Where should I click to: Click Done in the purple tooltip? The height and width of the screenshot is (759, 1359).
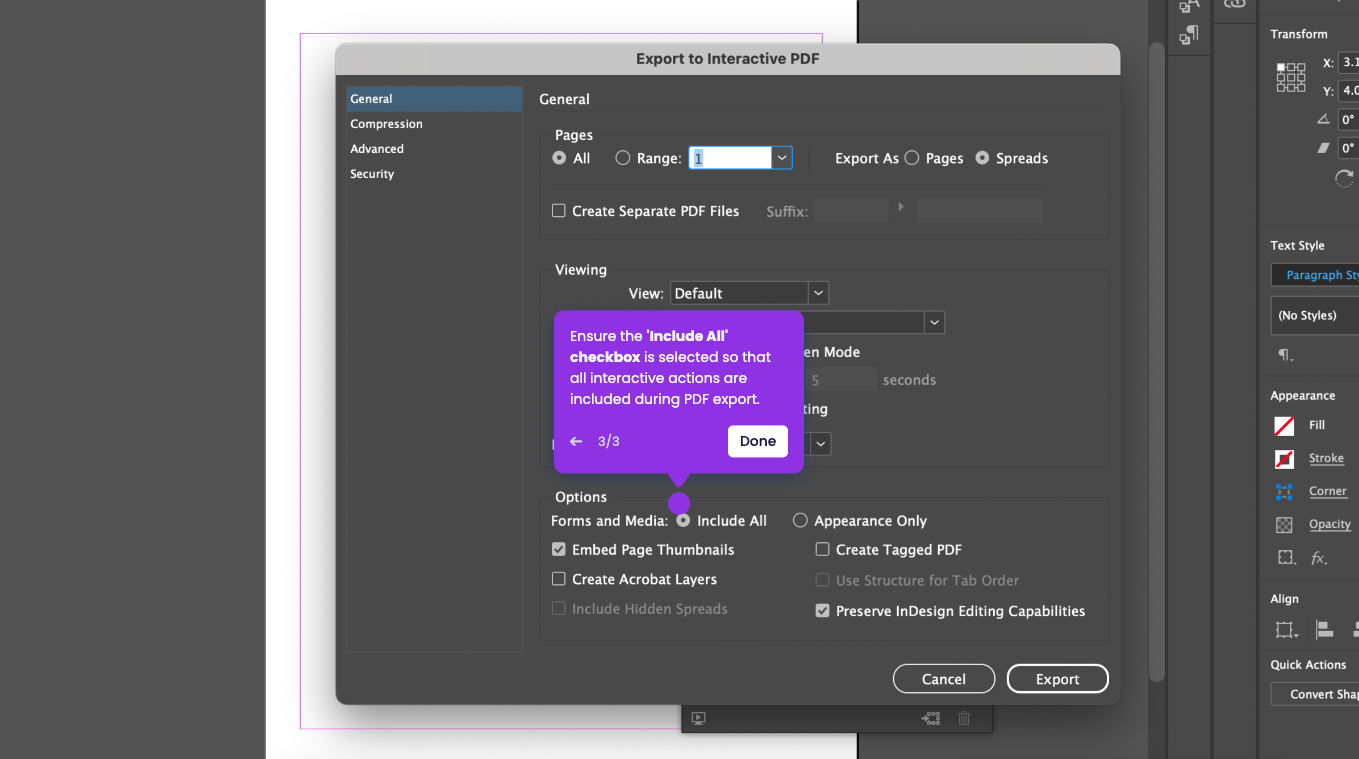(x=757, y=441)
